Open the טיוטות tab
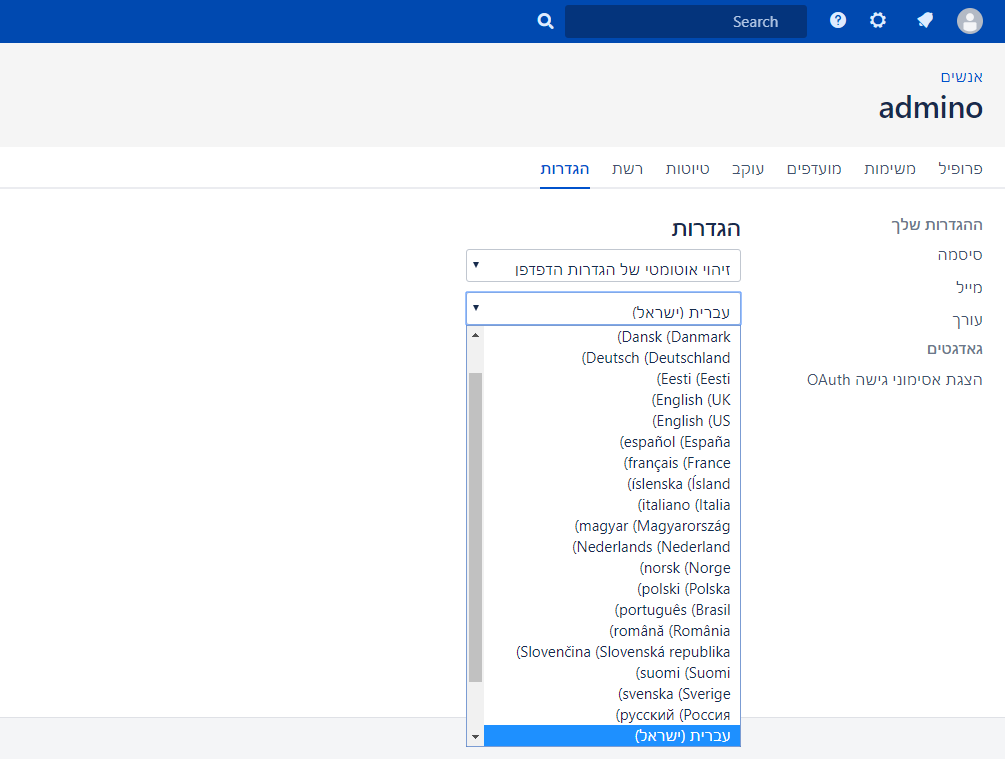The image size is (1005, 759). coord(688,169)
